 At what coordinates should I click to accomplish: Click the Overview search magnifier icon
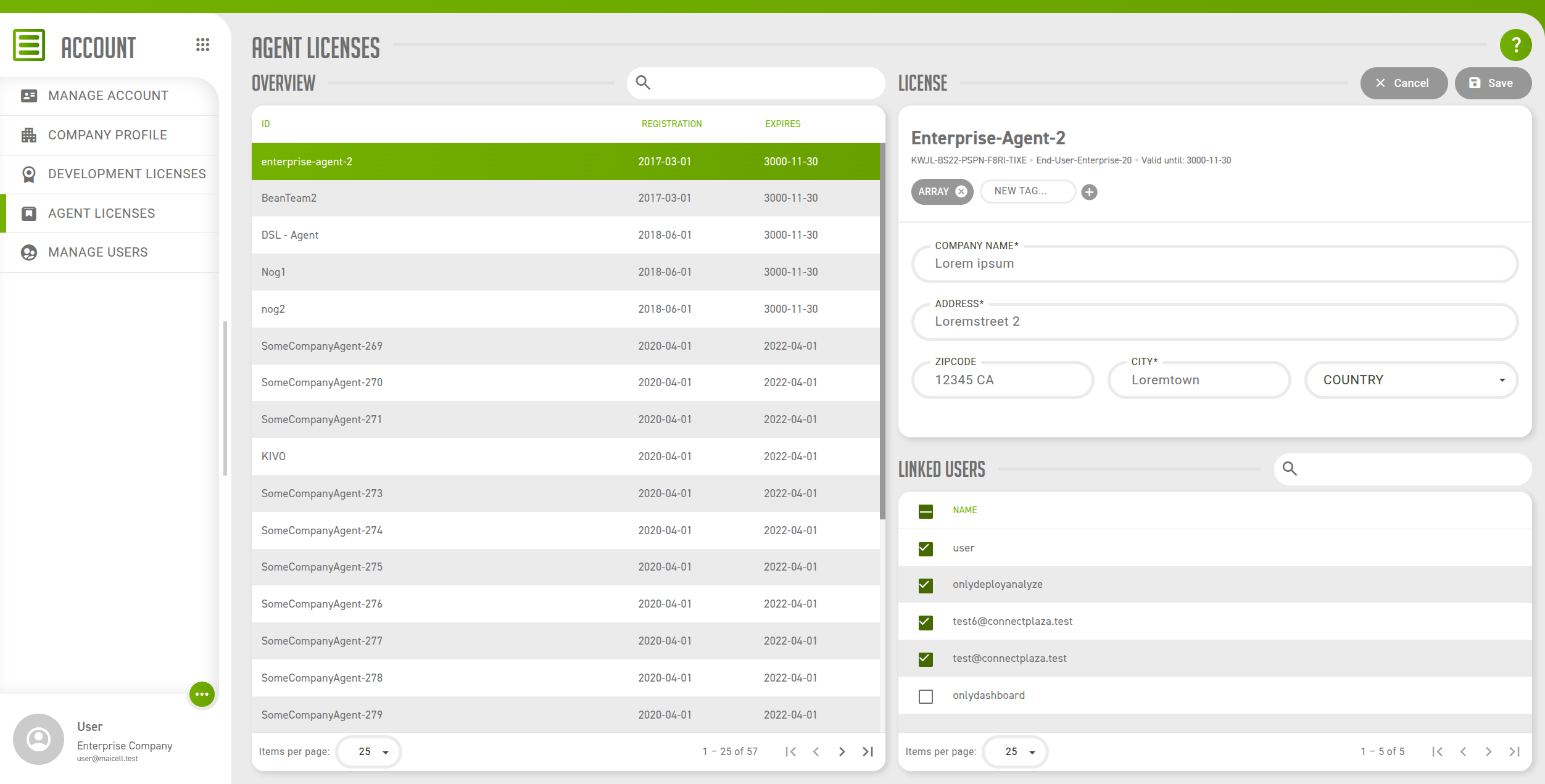[x=644, y=82]
